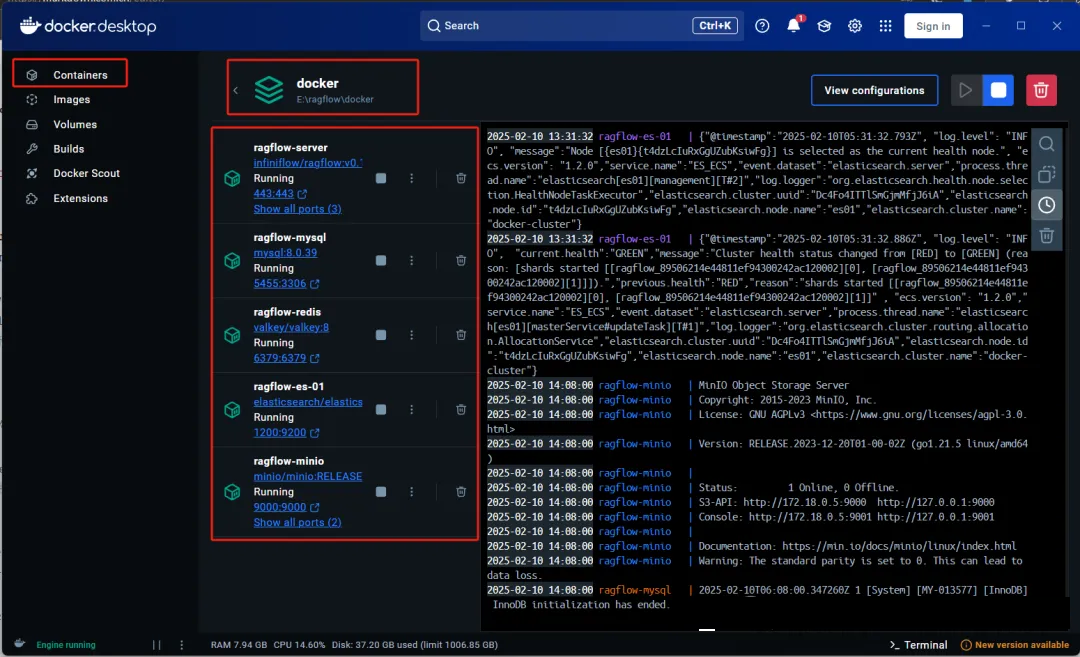Screen dimensions: 1080x657
Task: Select the ragflow-mysql container name
Action: click(x=289, y=237)
